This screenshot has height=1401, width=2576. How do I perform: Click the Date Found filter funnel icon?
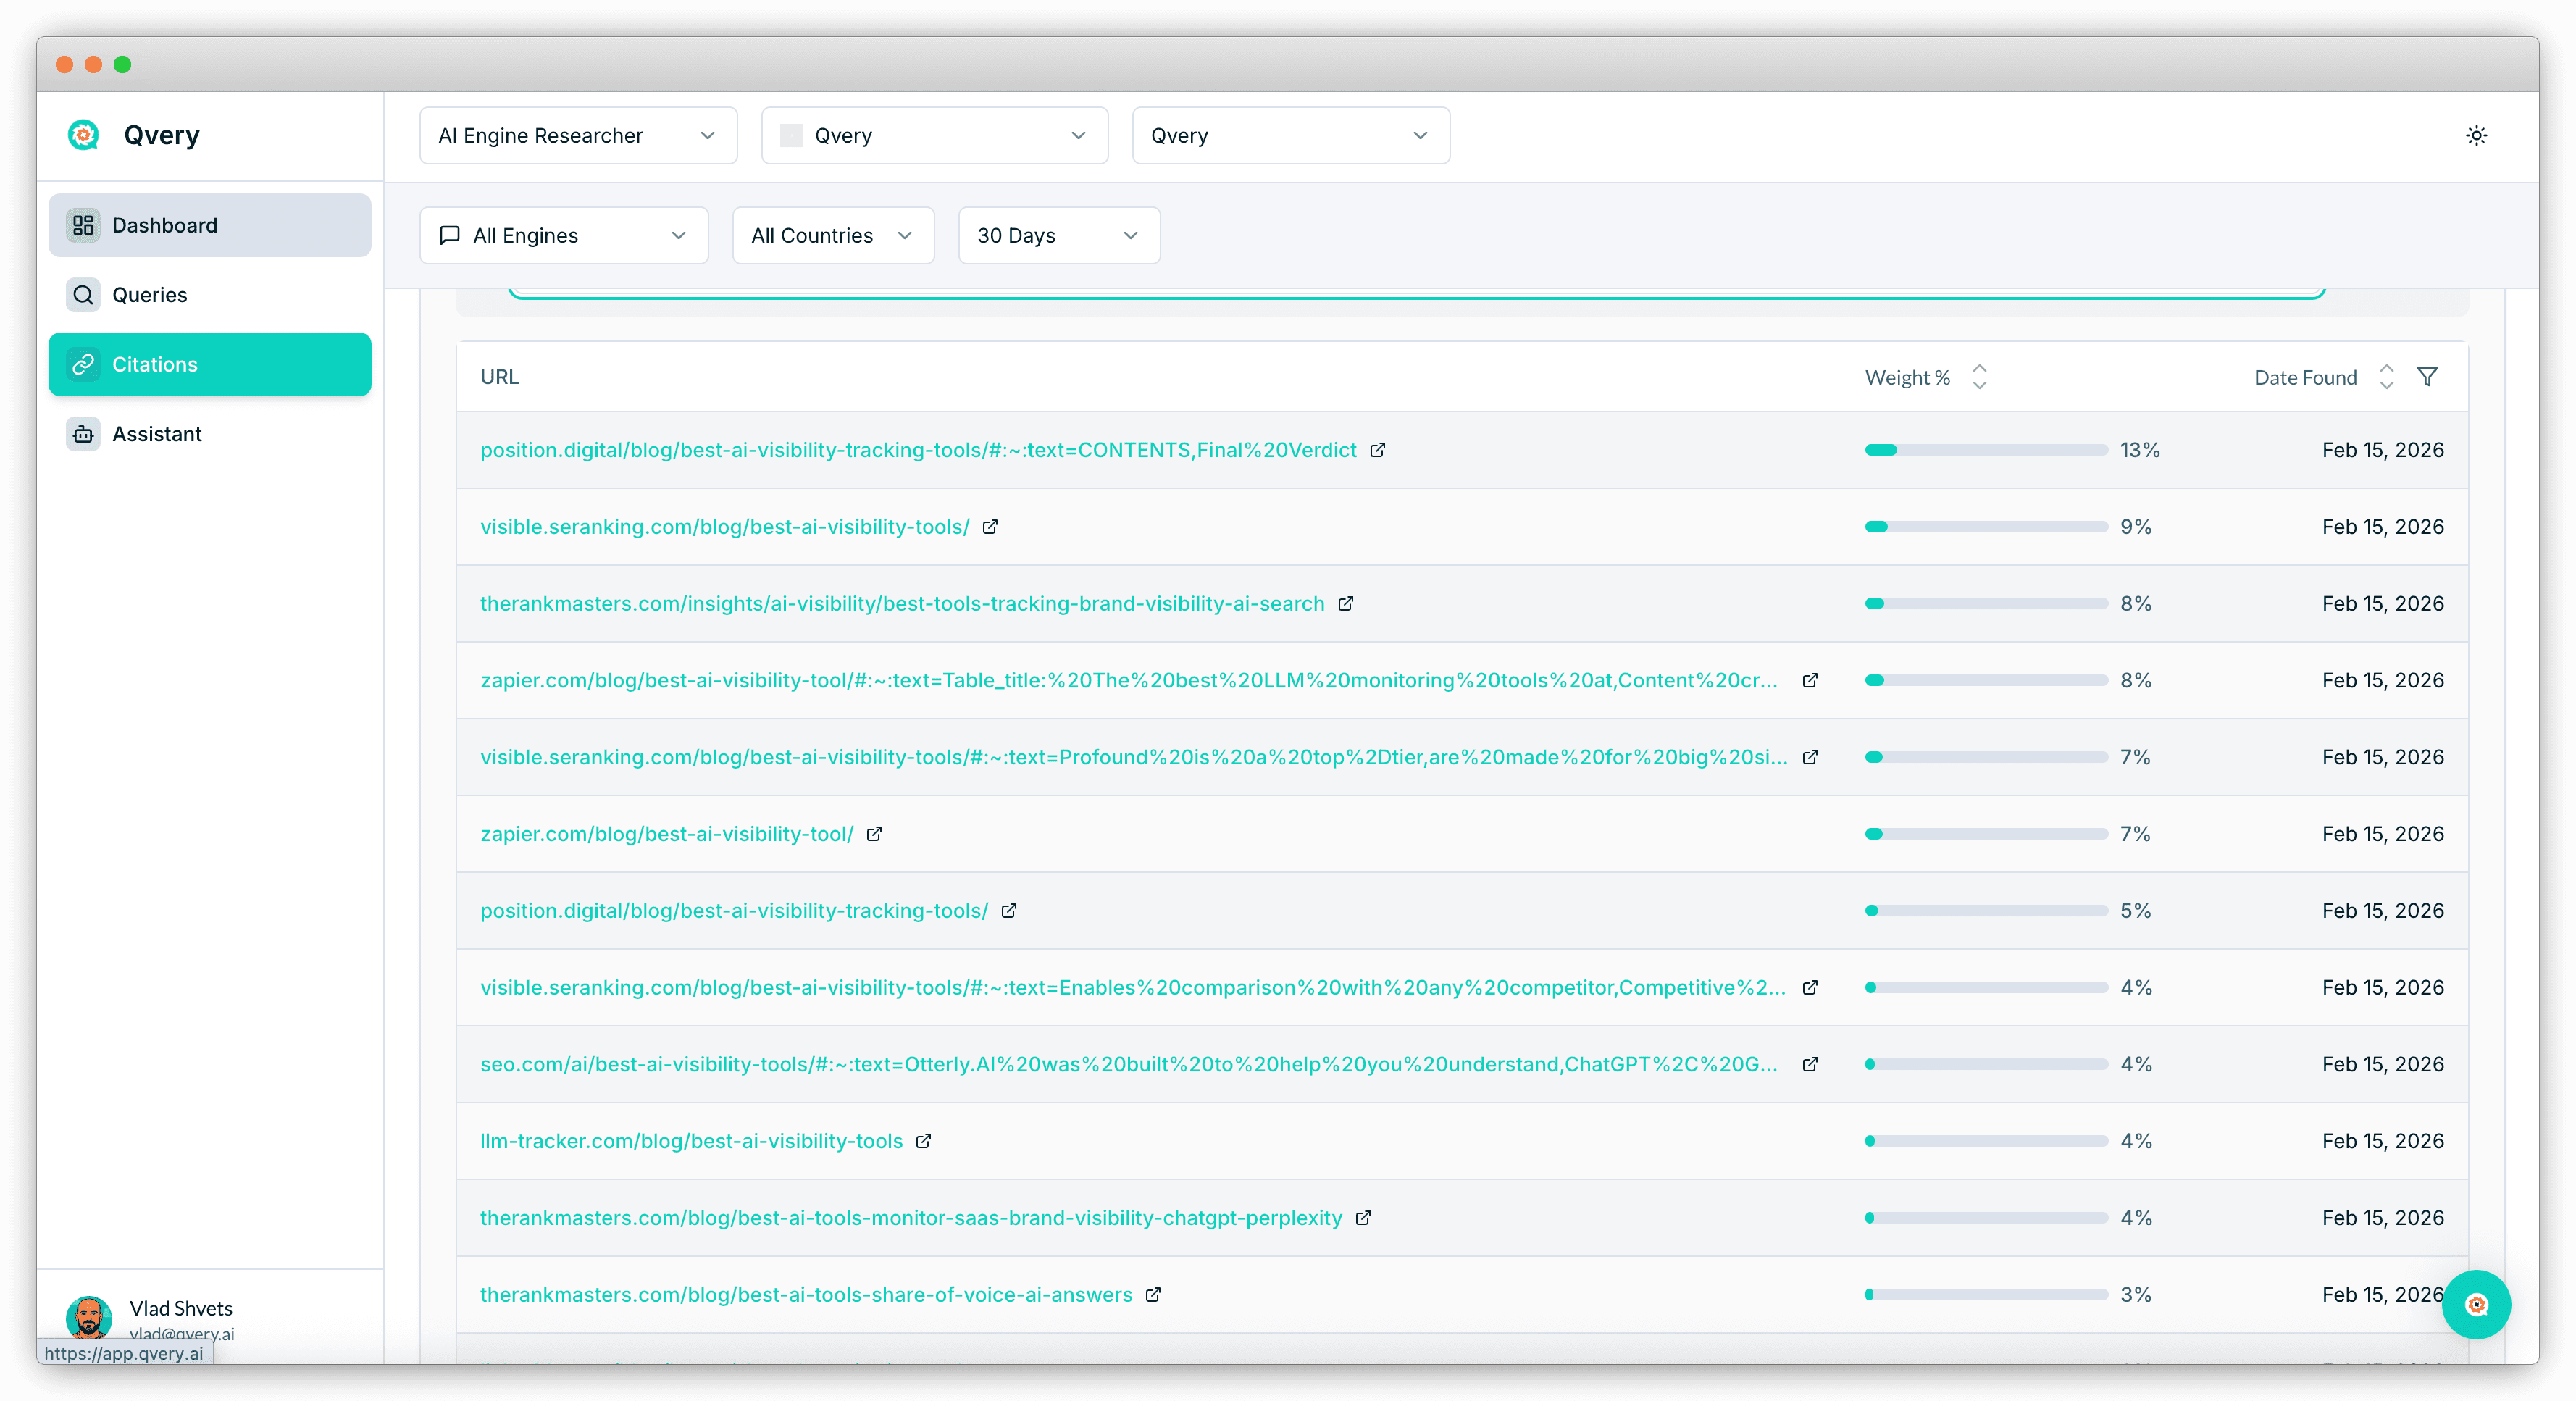(2427, 377)
